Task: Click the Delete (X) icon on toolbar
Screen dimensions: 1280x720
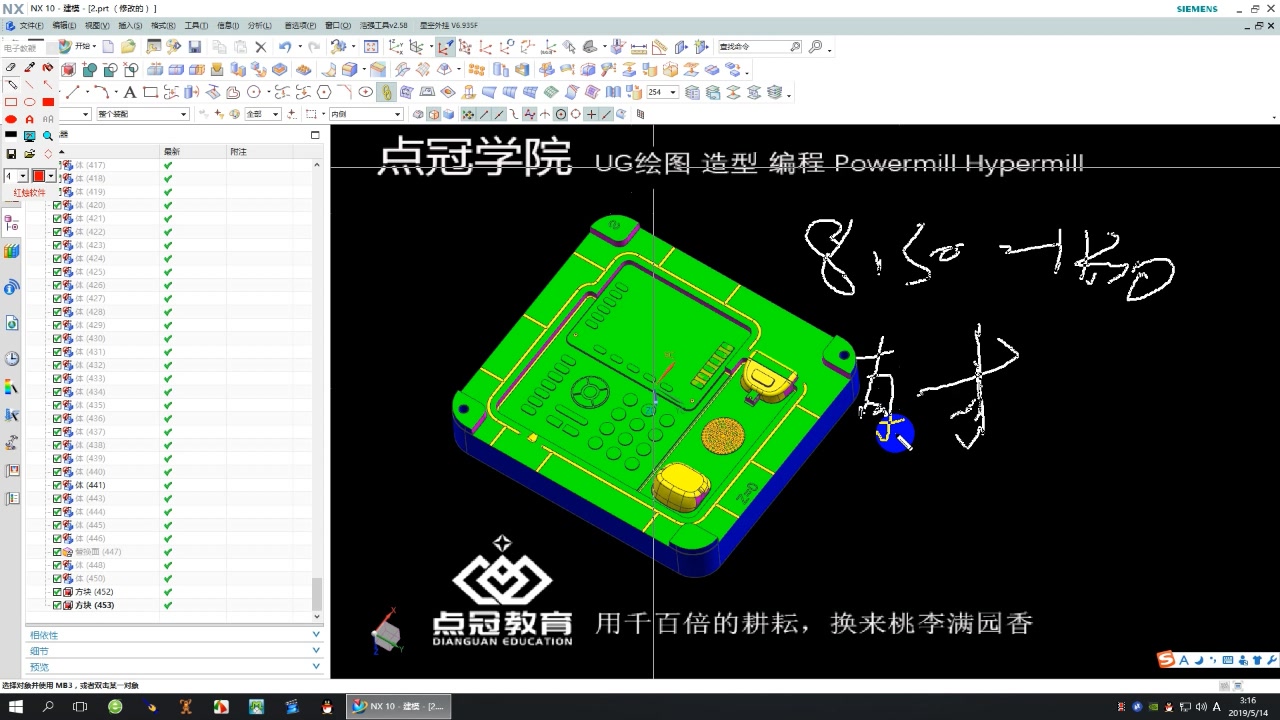Action: (x=261, y=47)
